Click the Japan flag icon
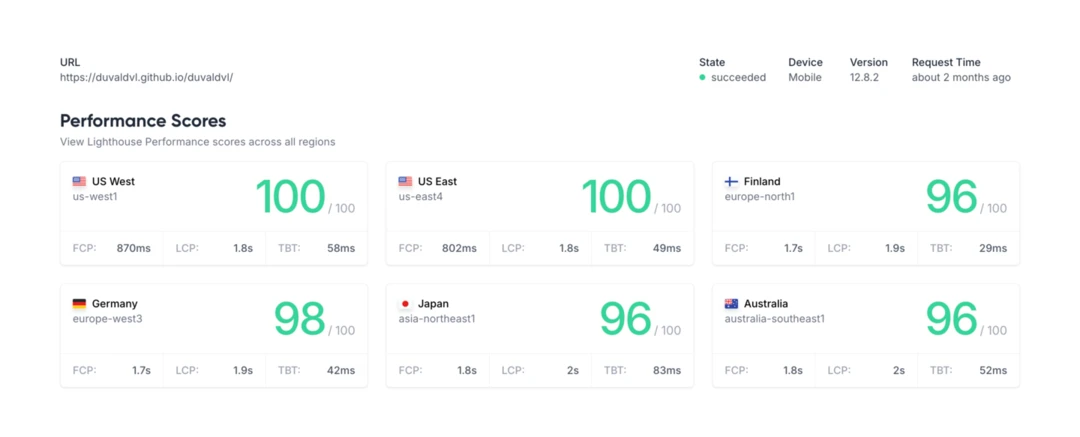The height and width of the screenshot is (437, 1080). point(405,304)
